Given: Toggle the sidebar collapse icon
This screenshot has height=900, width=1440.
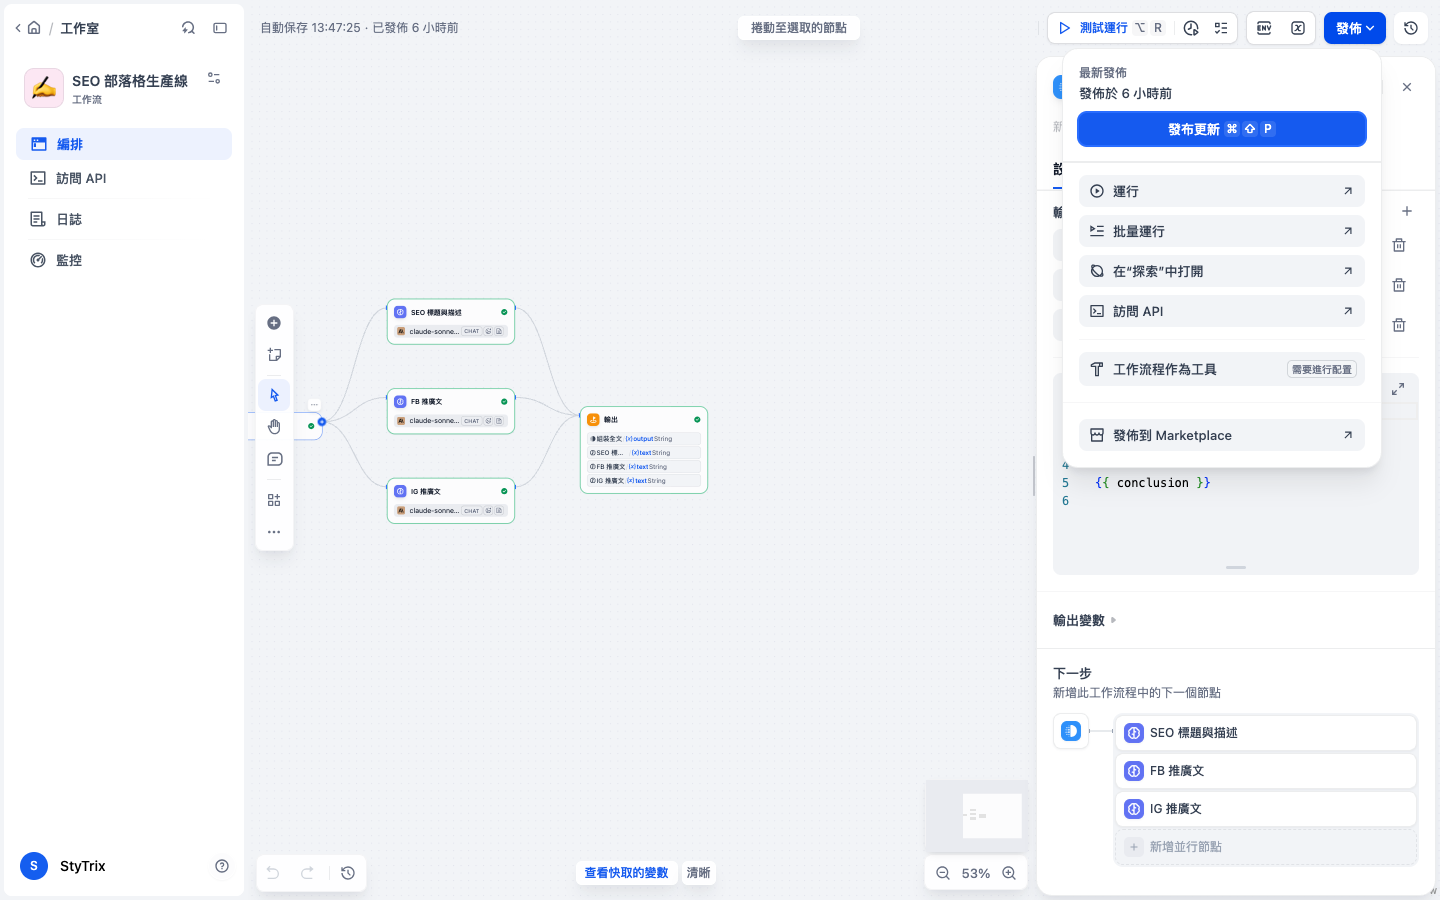Looking at the screenshot, I should (x=220, y=28).
